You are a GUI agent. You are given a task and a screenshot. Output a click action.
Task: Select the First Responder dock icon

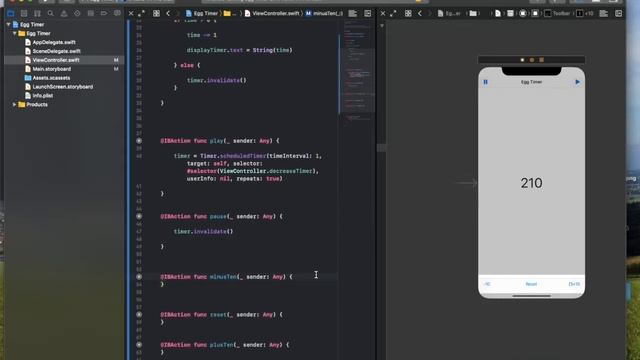click(532, 60)
